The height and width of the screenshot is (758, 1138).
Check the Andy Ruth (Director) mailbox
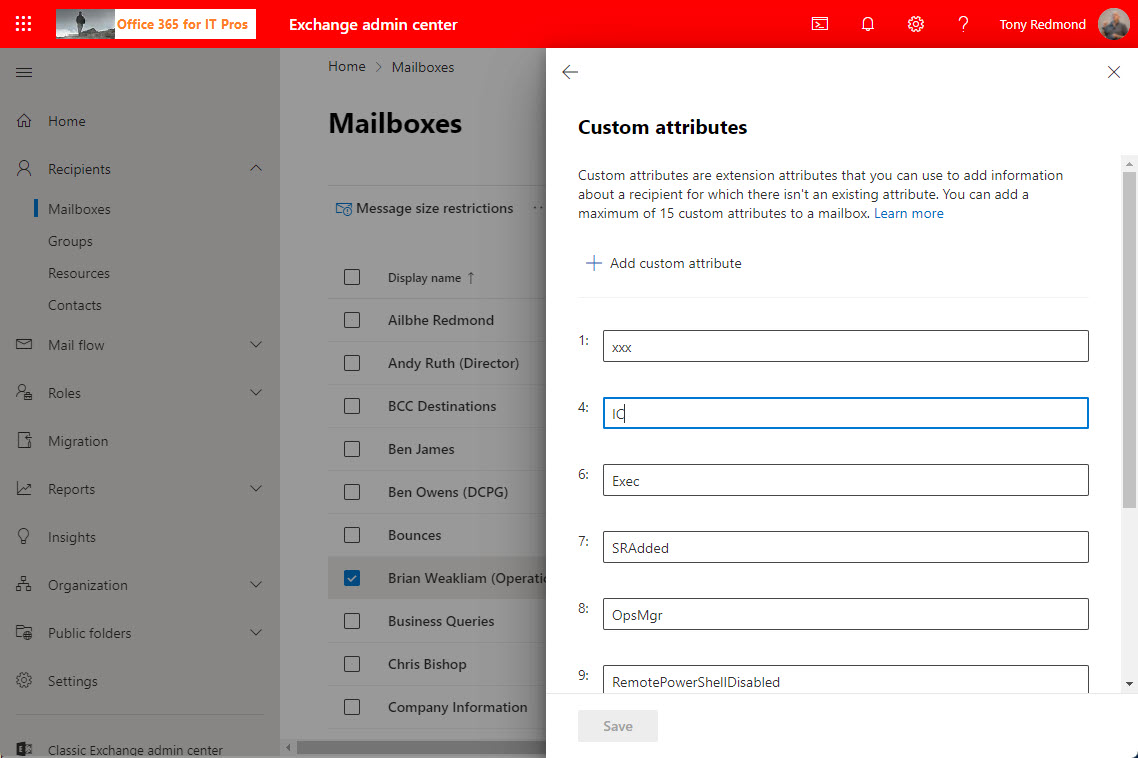click(x=352, y=363)
